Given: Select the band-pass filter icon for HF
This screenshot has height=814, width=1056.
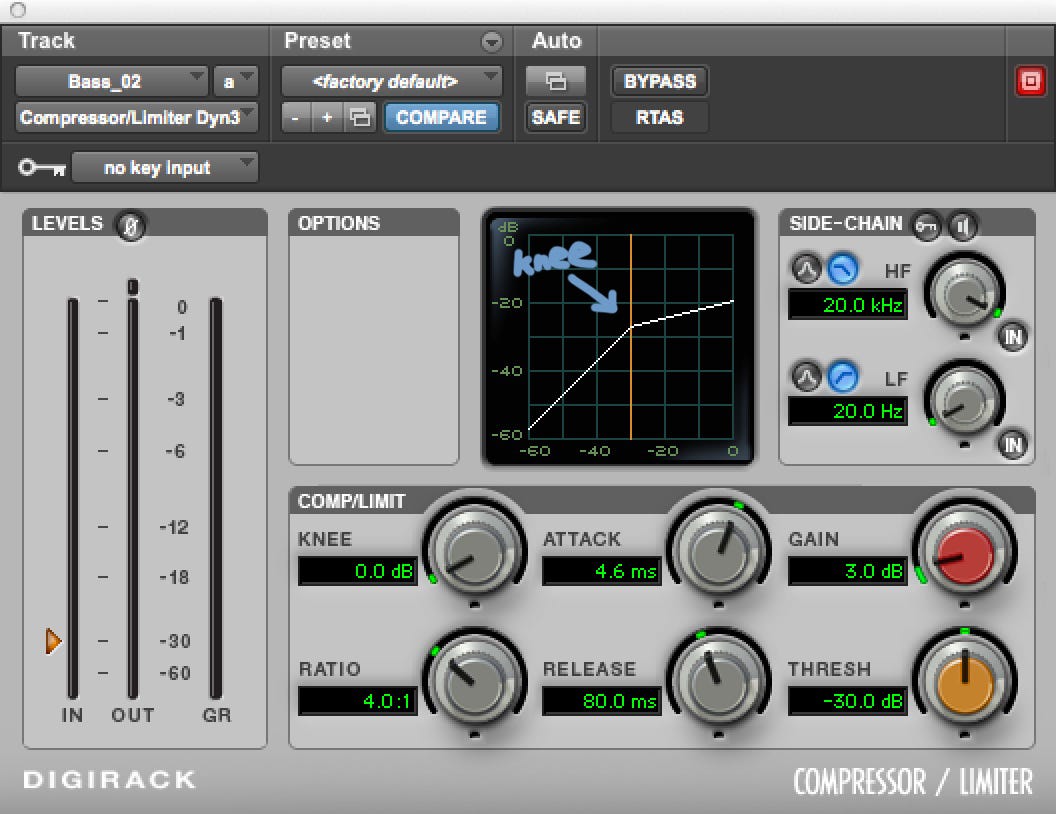Looking at the screenshot, I should click(x=806, y=268).
